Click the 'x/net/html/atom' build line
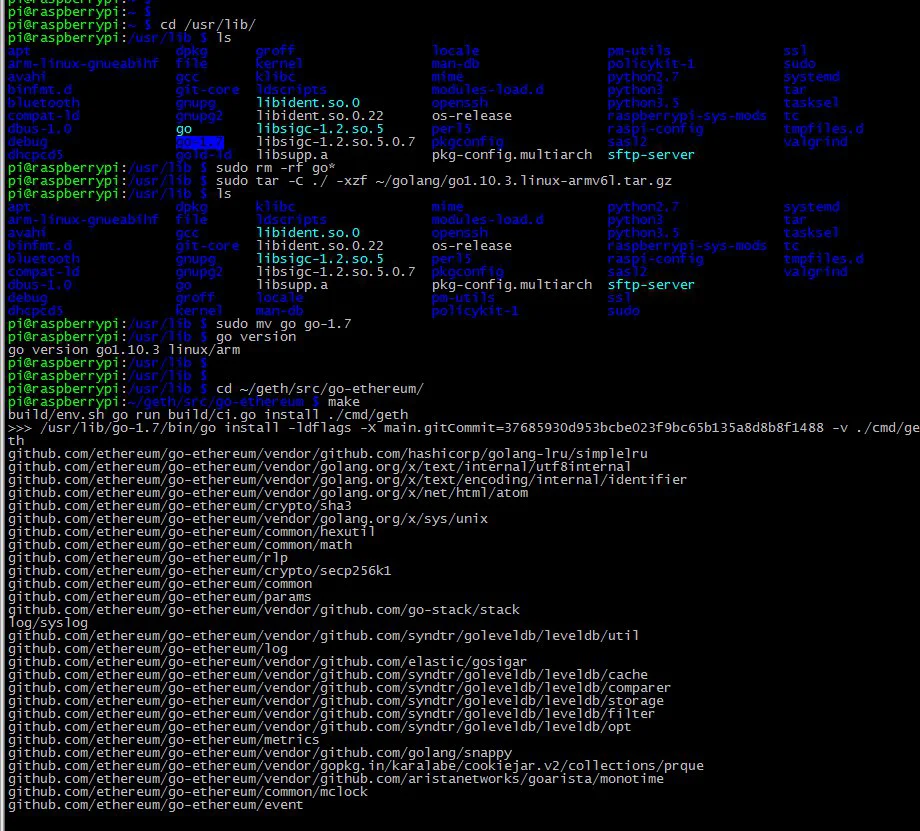The image size is (920, 831). 268,493
